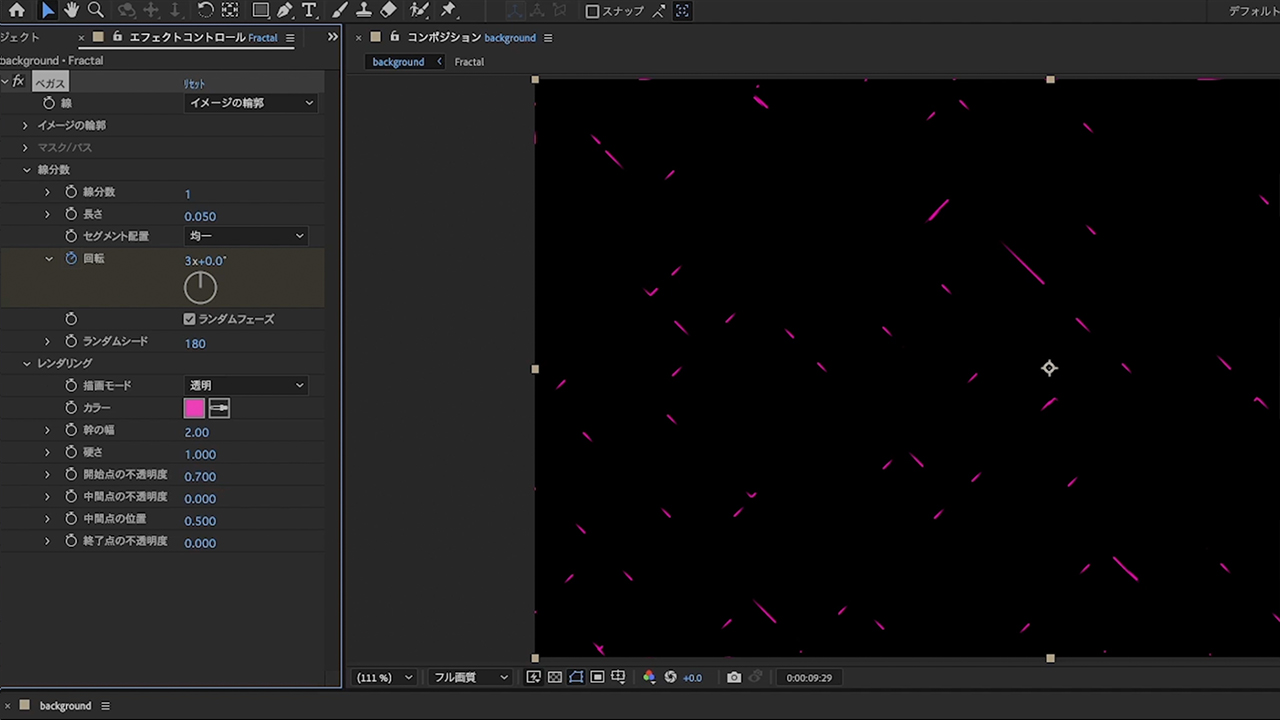Open the 線 イメージの輪郭 dropdown

pos(251,103)
